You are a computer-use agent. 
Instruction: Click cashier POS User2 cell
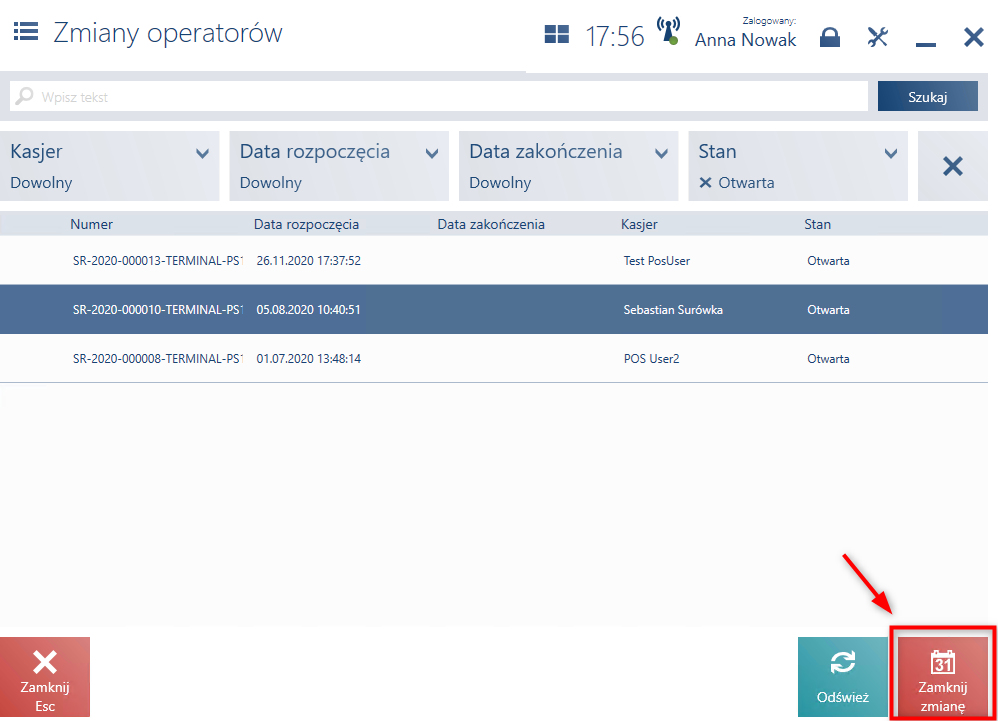[x=651, y=359]
